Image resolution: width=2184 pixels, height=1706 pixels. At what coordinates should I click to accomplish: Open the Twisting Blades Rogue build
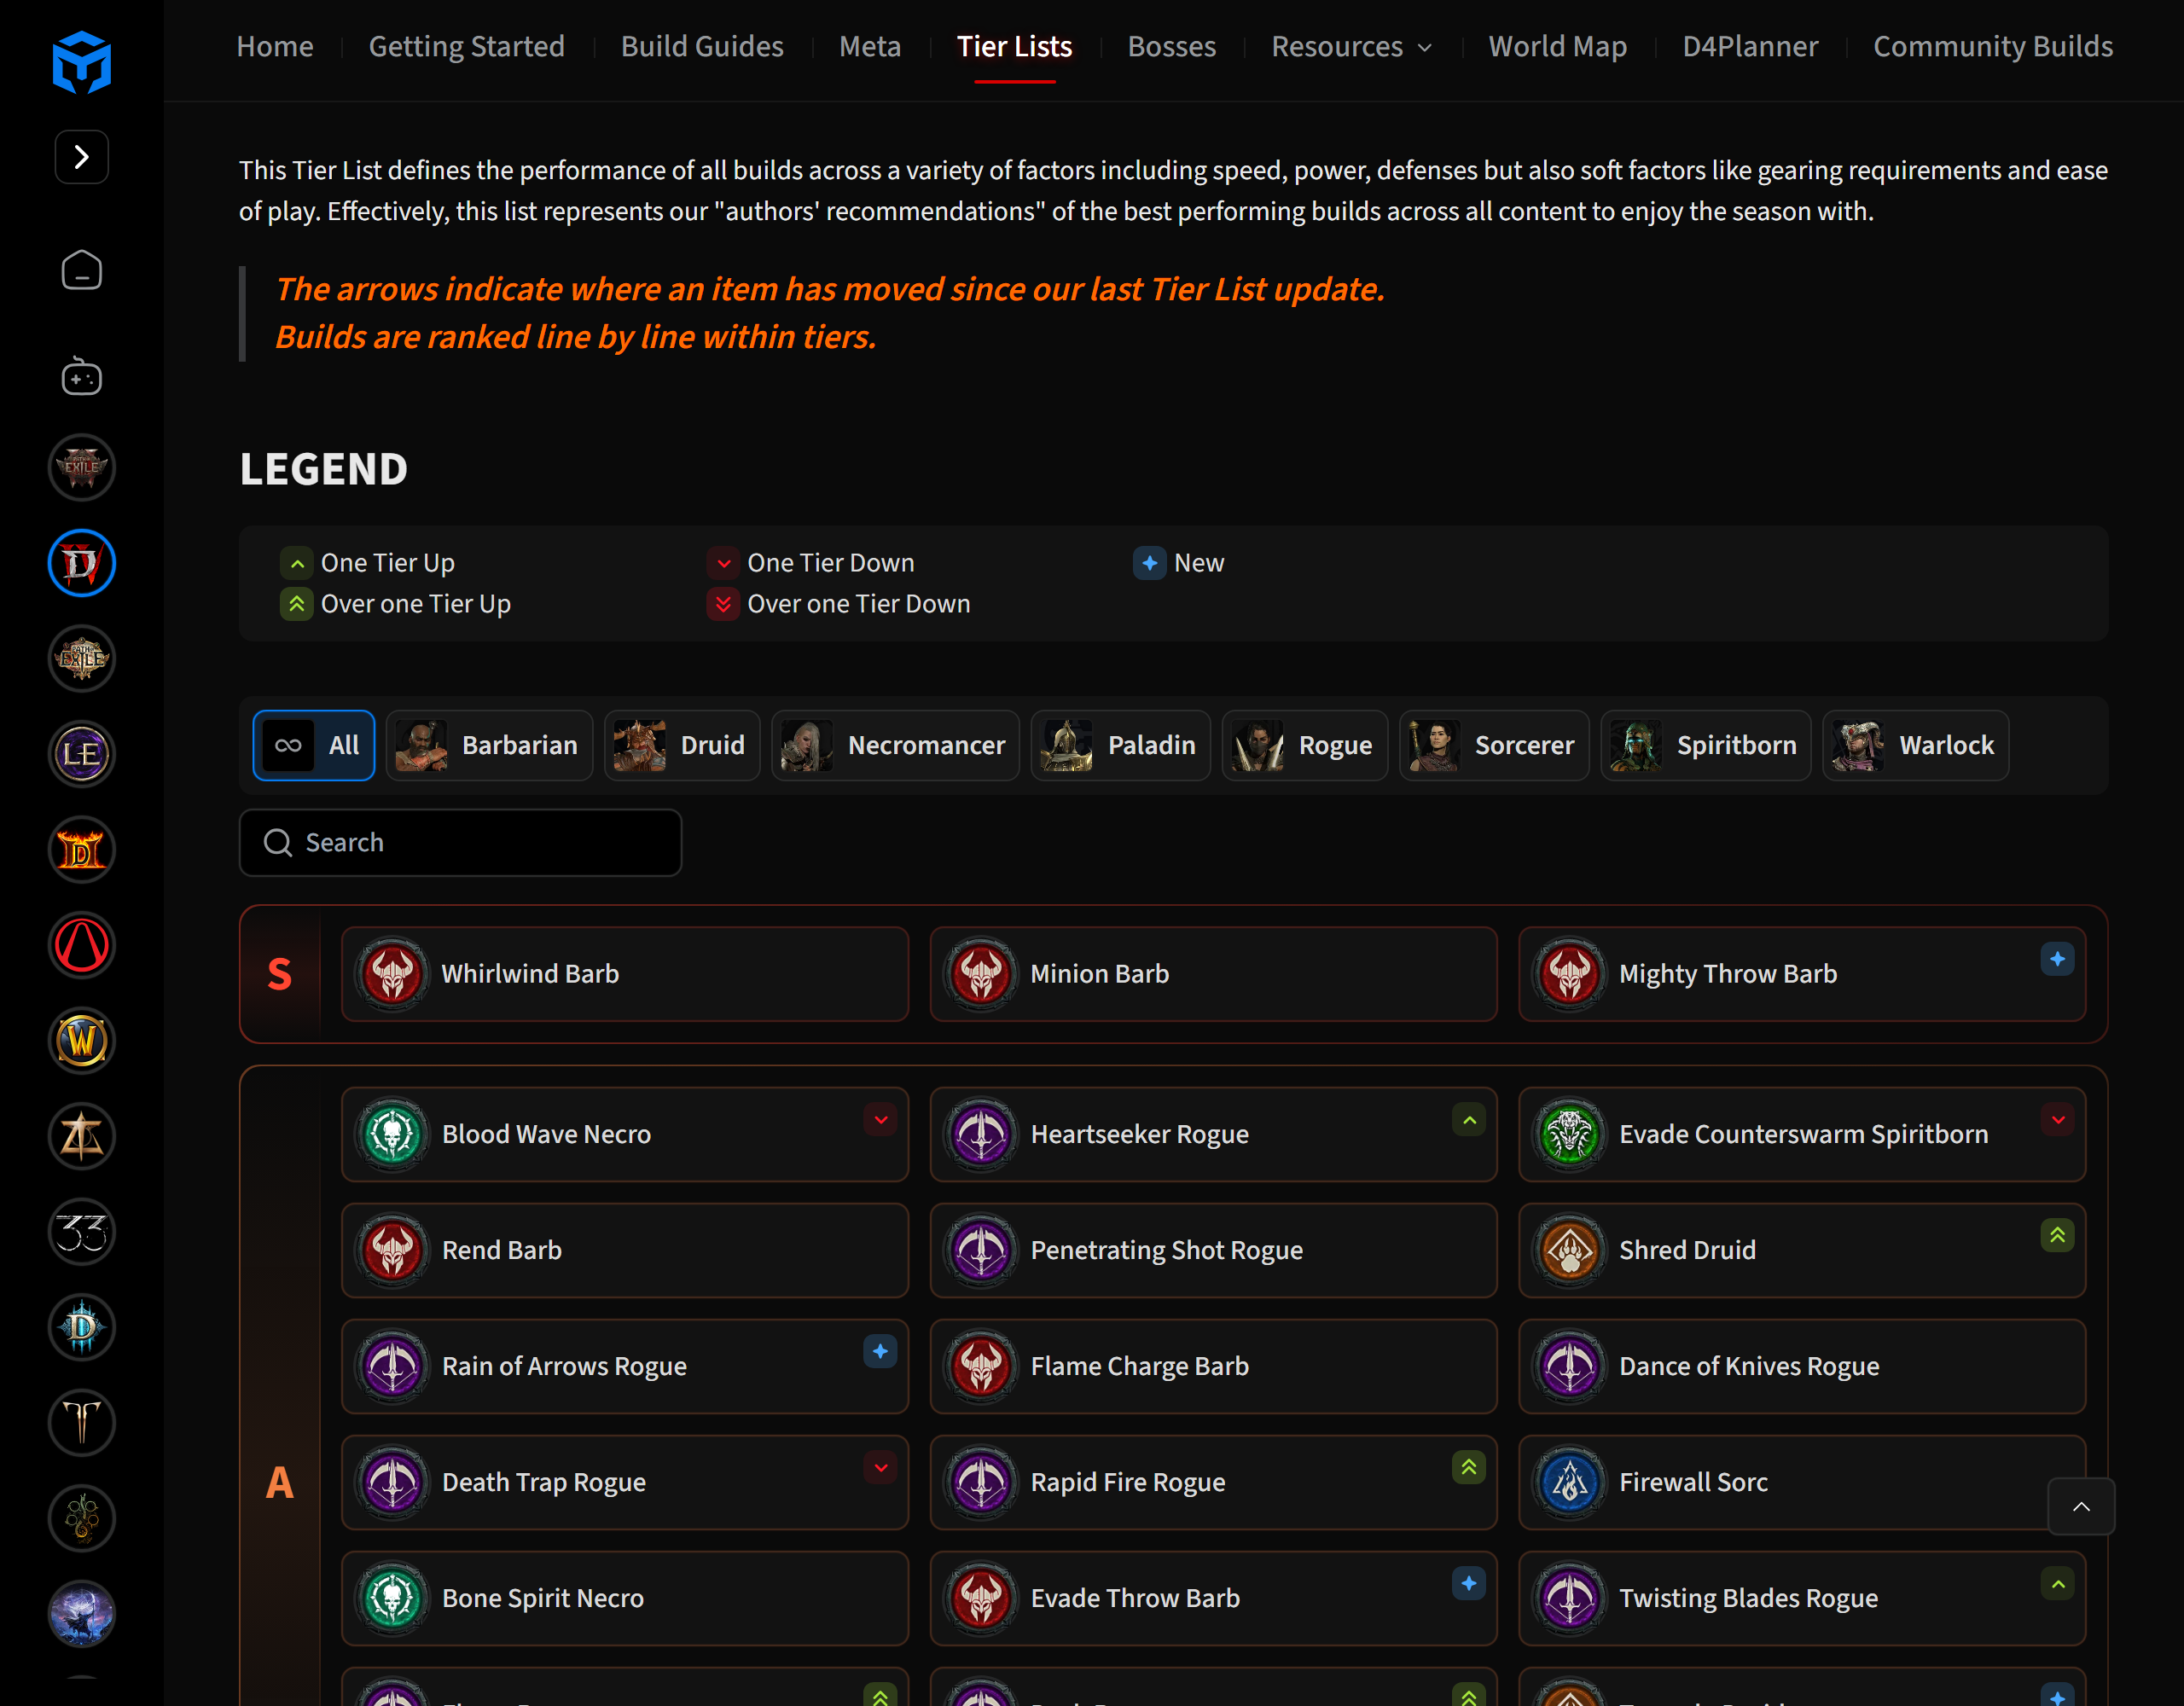[1802, 1598]
